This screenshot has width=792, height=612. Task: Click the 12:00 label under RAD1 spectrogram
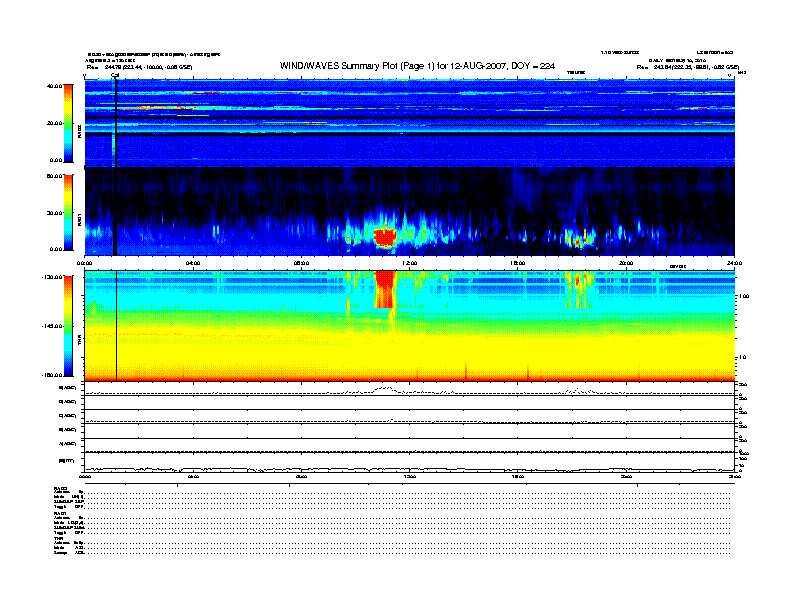410,263
